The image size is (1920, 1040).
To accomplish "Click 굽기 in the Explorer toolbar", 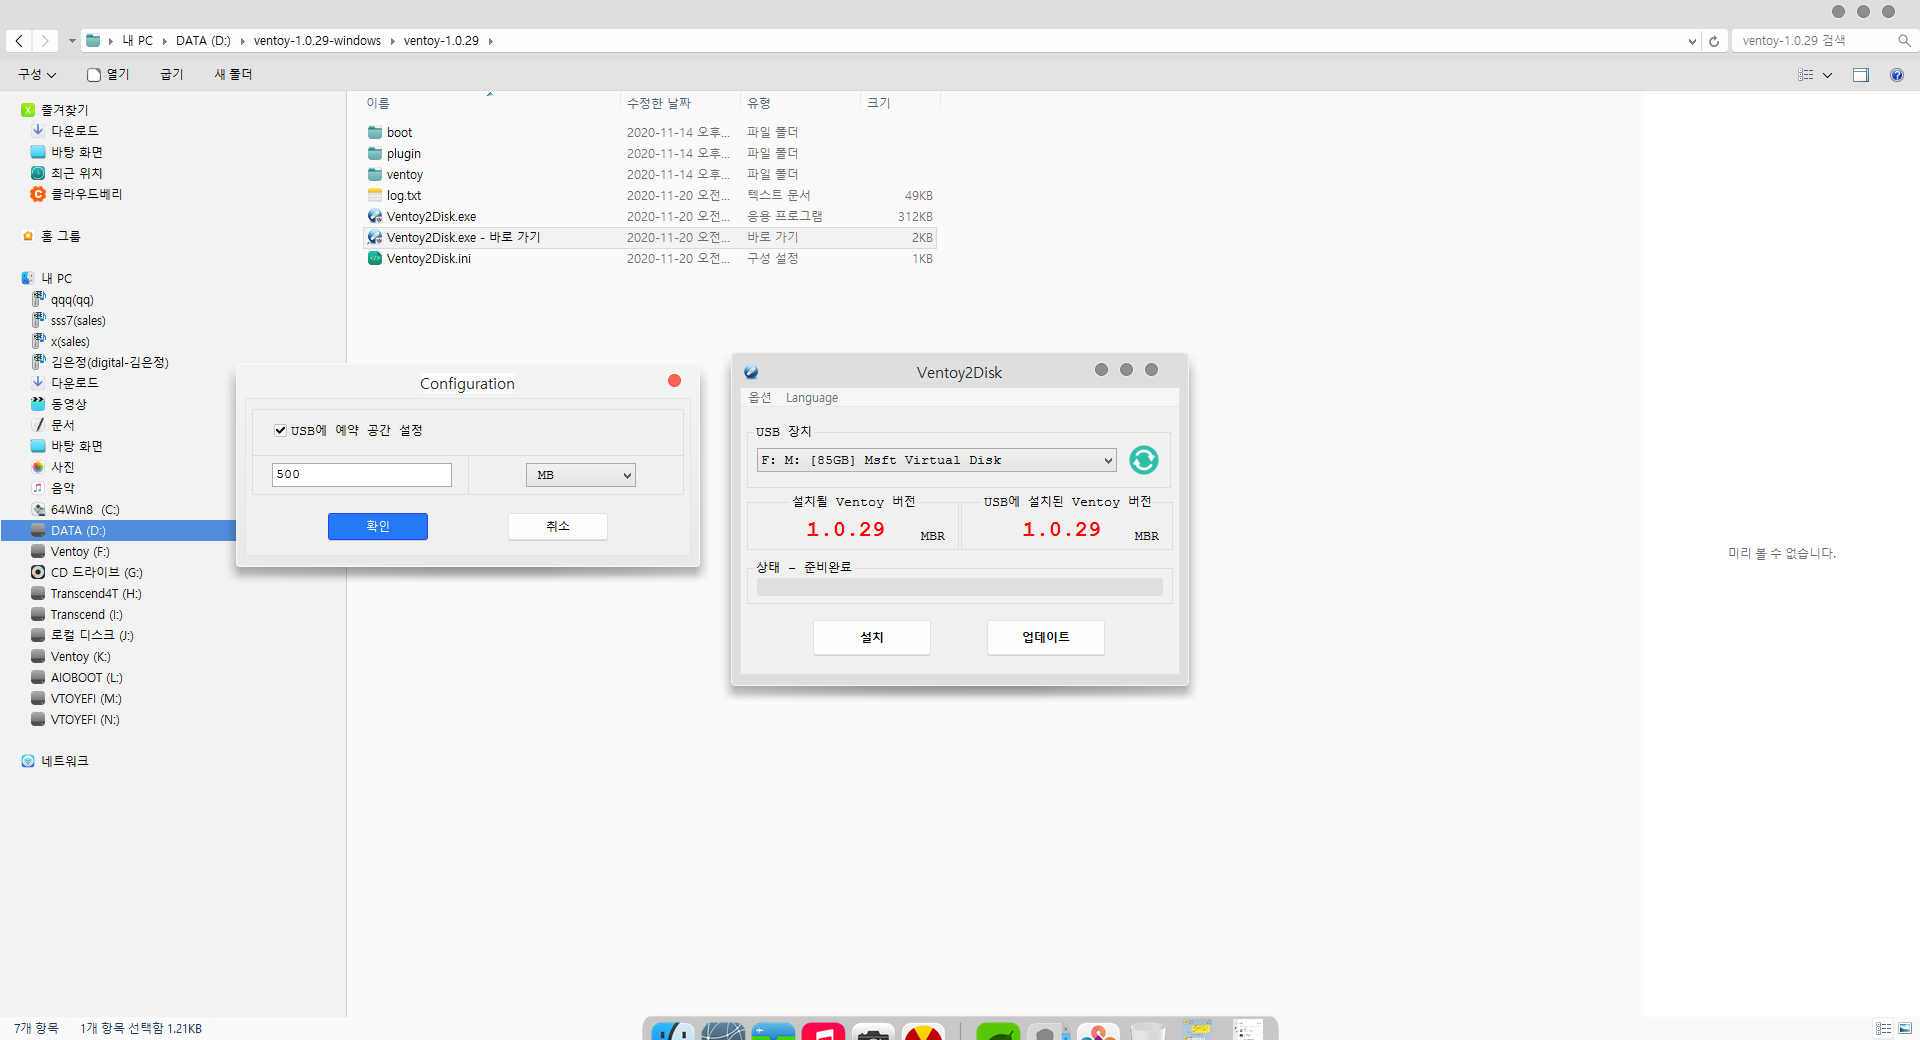I will tap(172, 75).
